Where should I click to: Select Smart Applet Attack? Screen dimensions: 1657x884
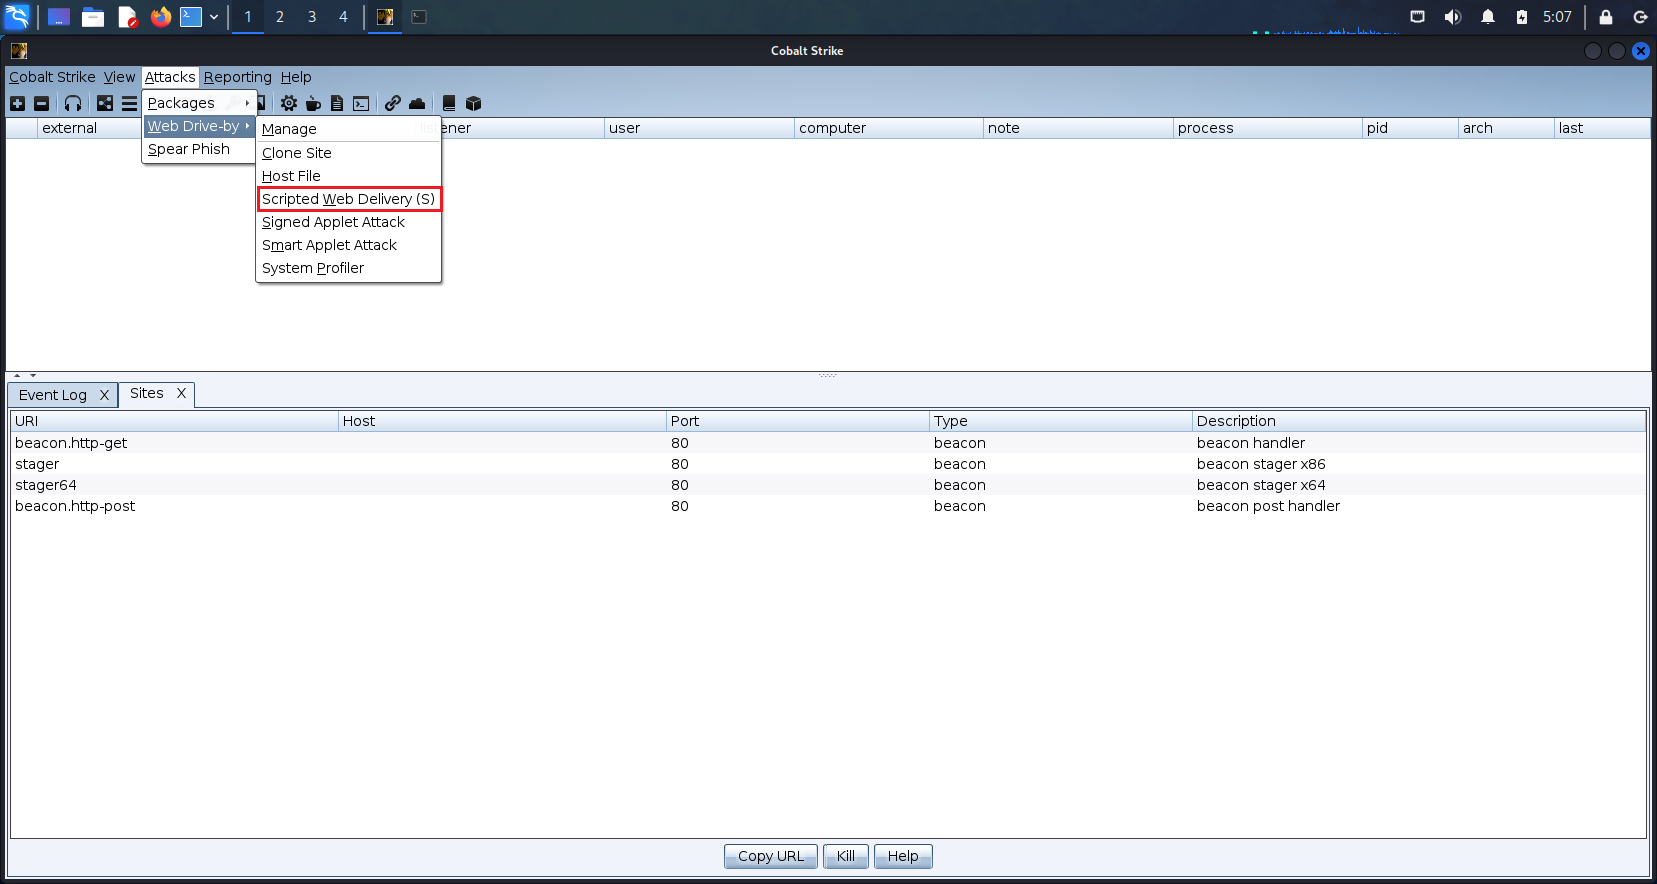coord(348,245)
